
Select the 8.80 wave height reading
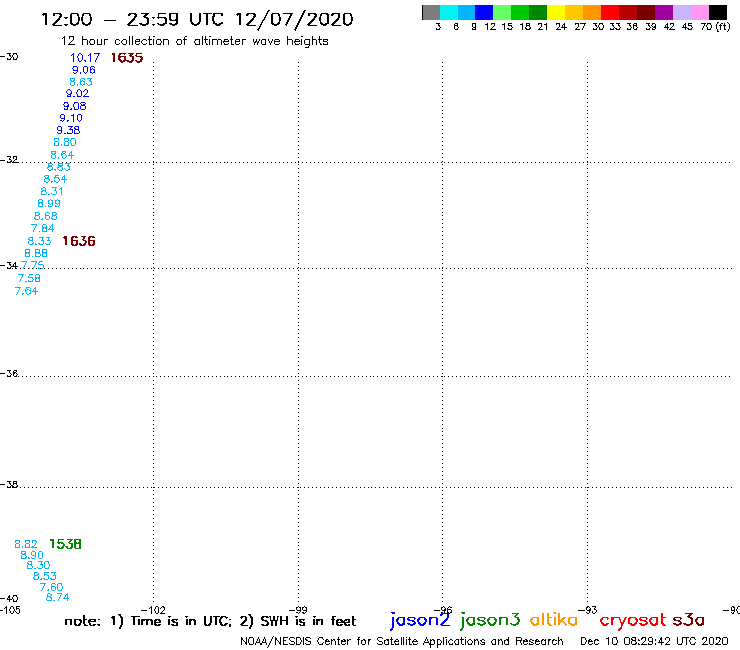tap(65, 142)
